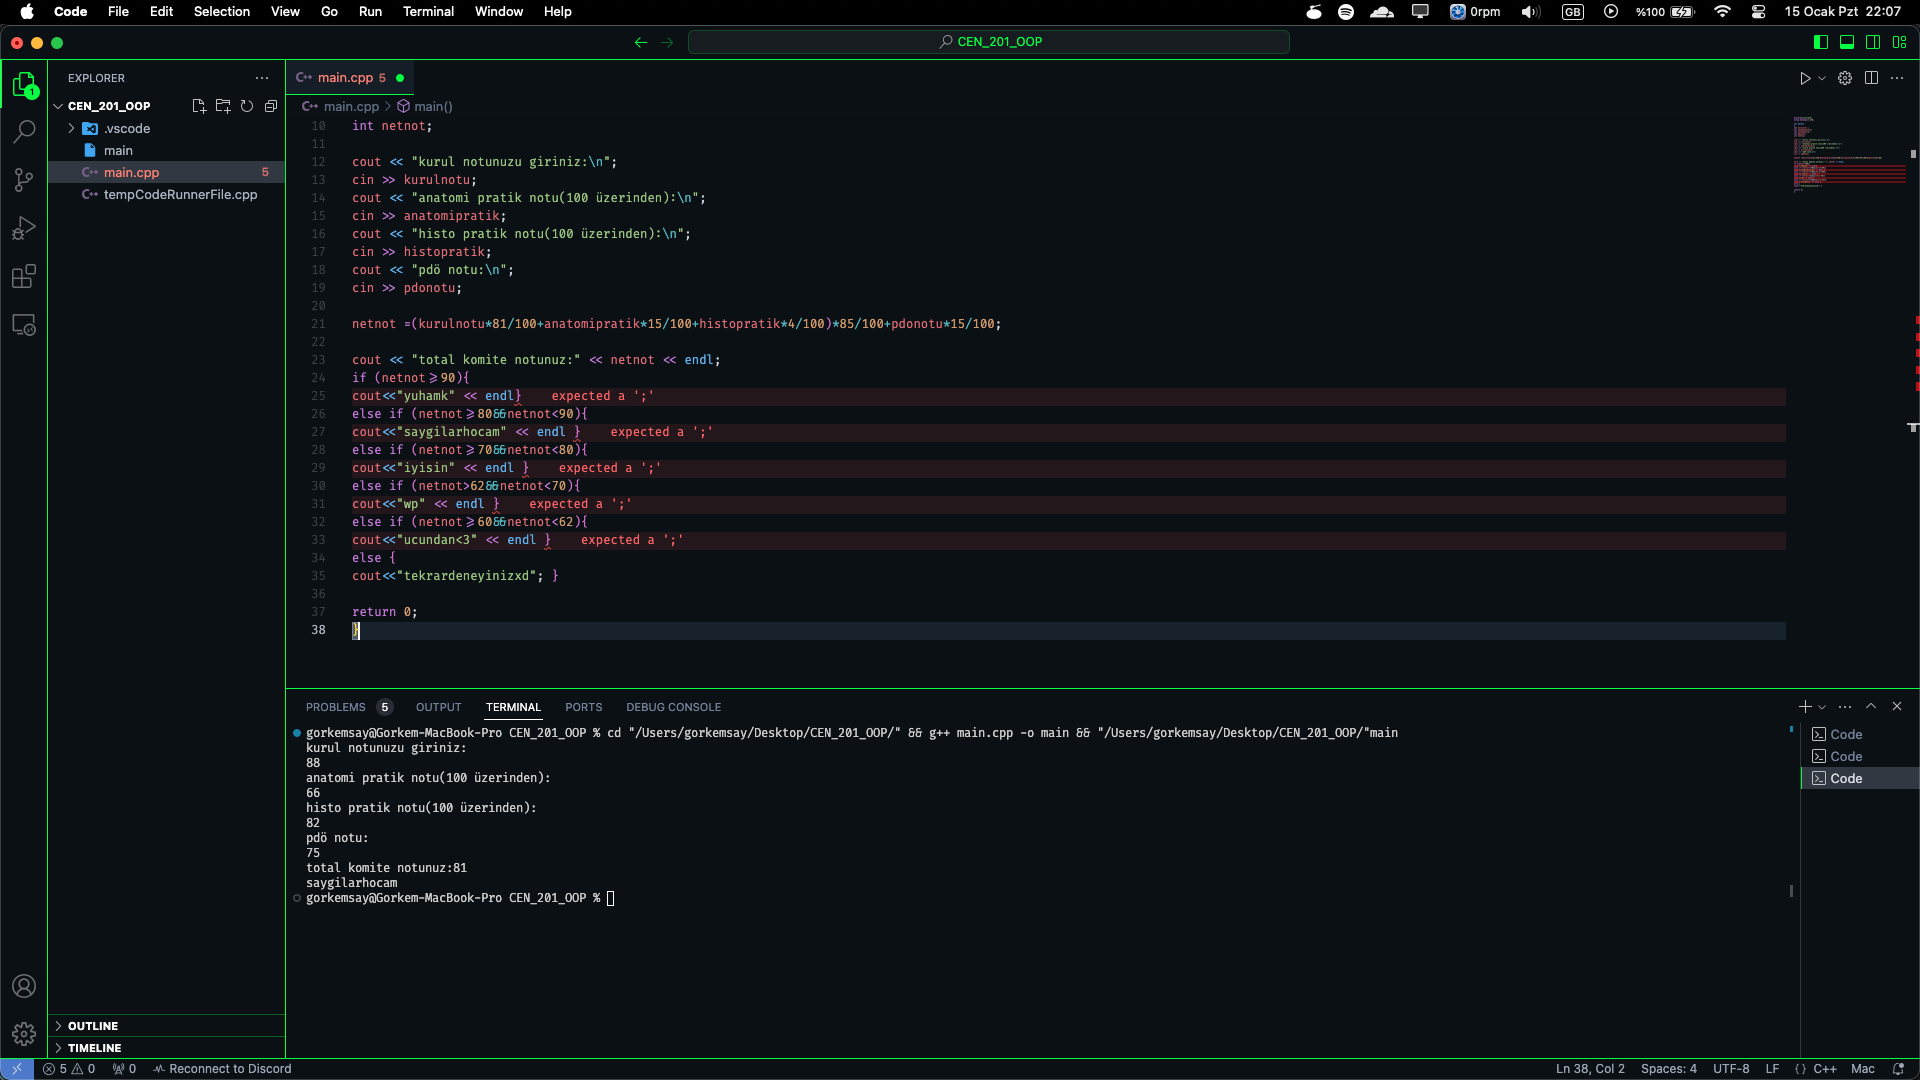Screen dimensions: 1920x1080
Task: Toggle the bottom panel layout button
Action: pos(1847,42)
